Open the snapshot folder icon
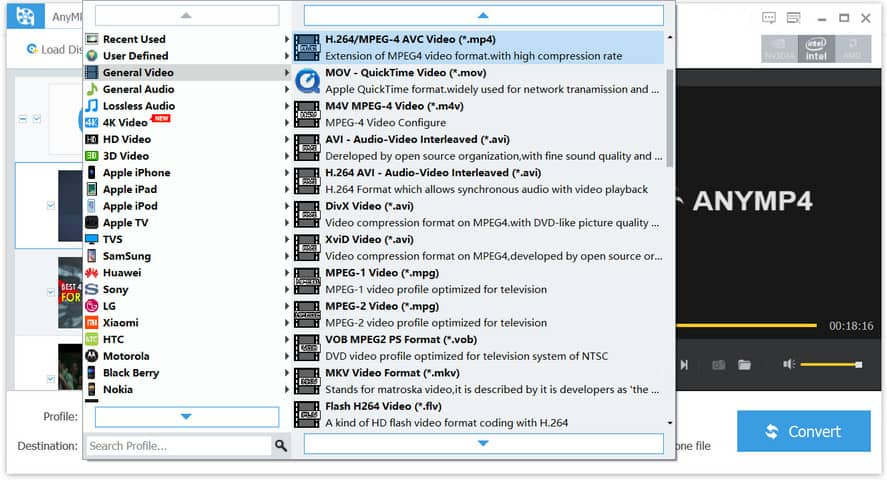Viewport: 887px width, 480px height. coord(744,365)
